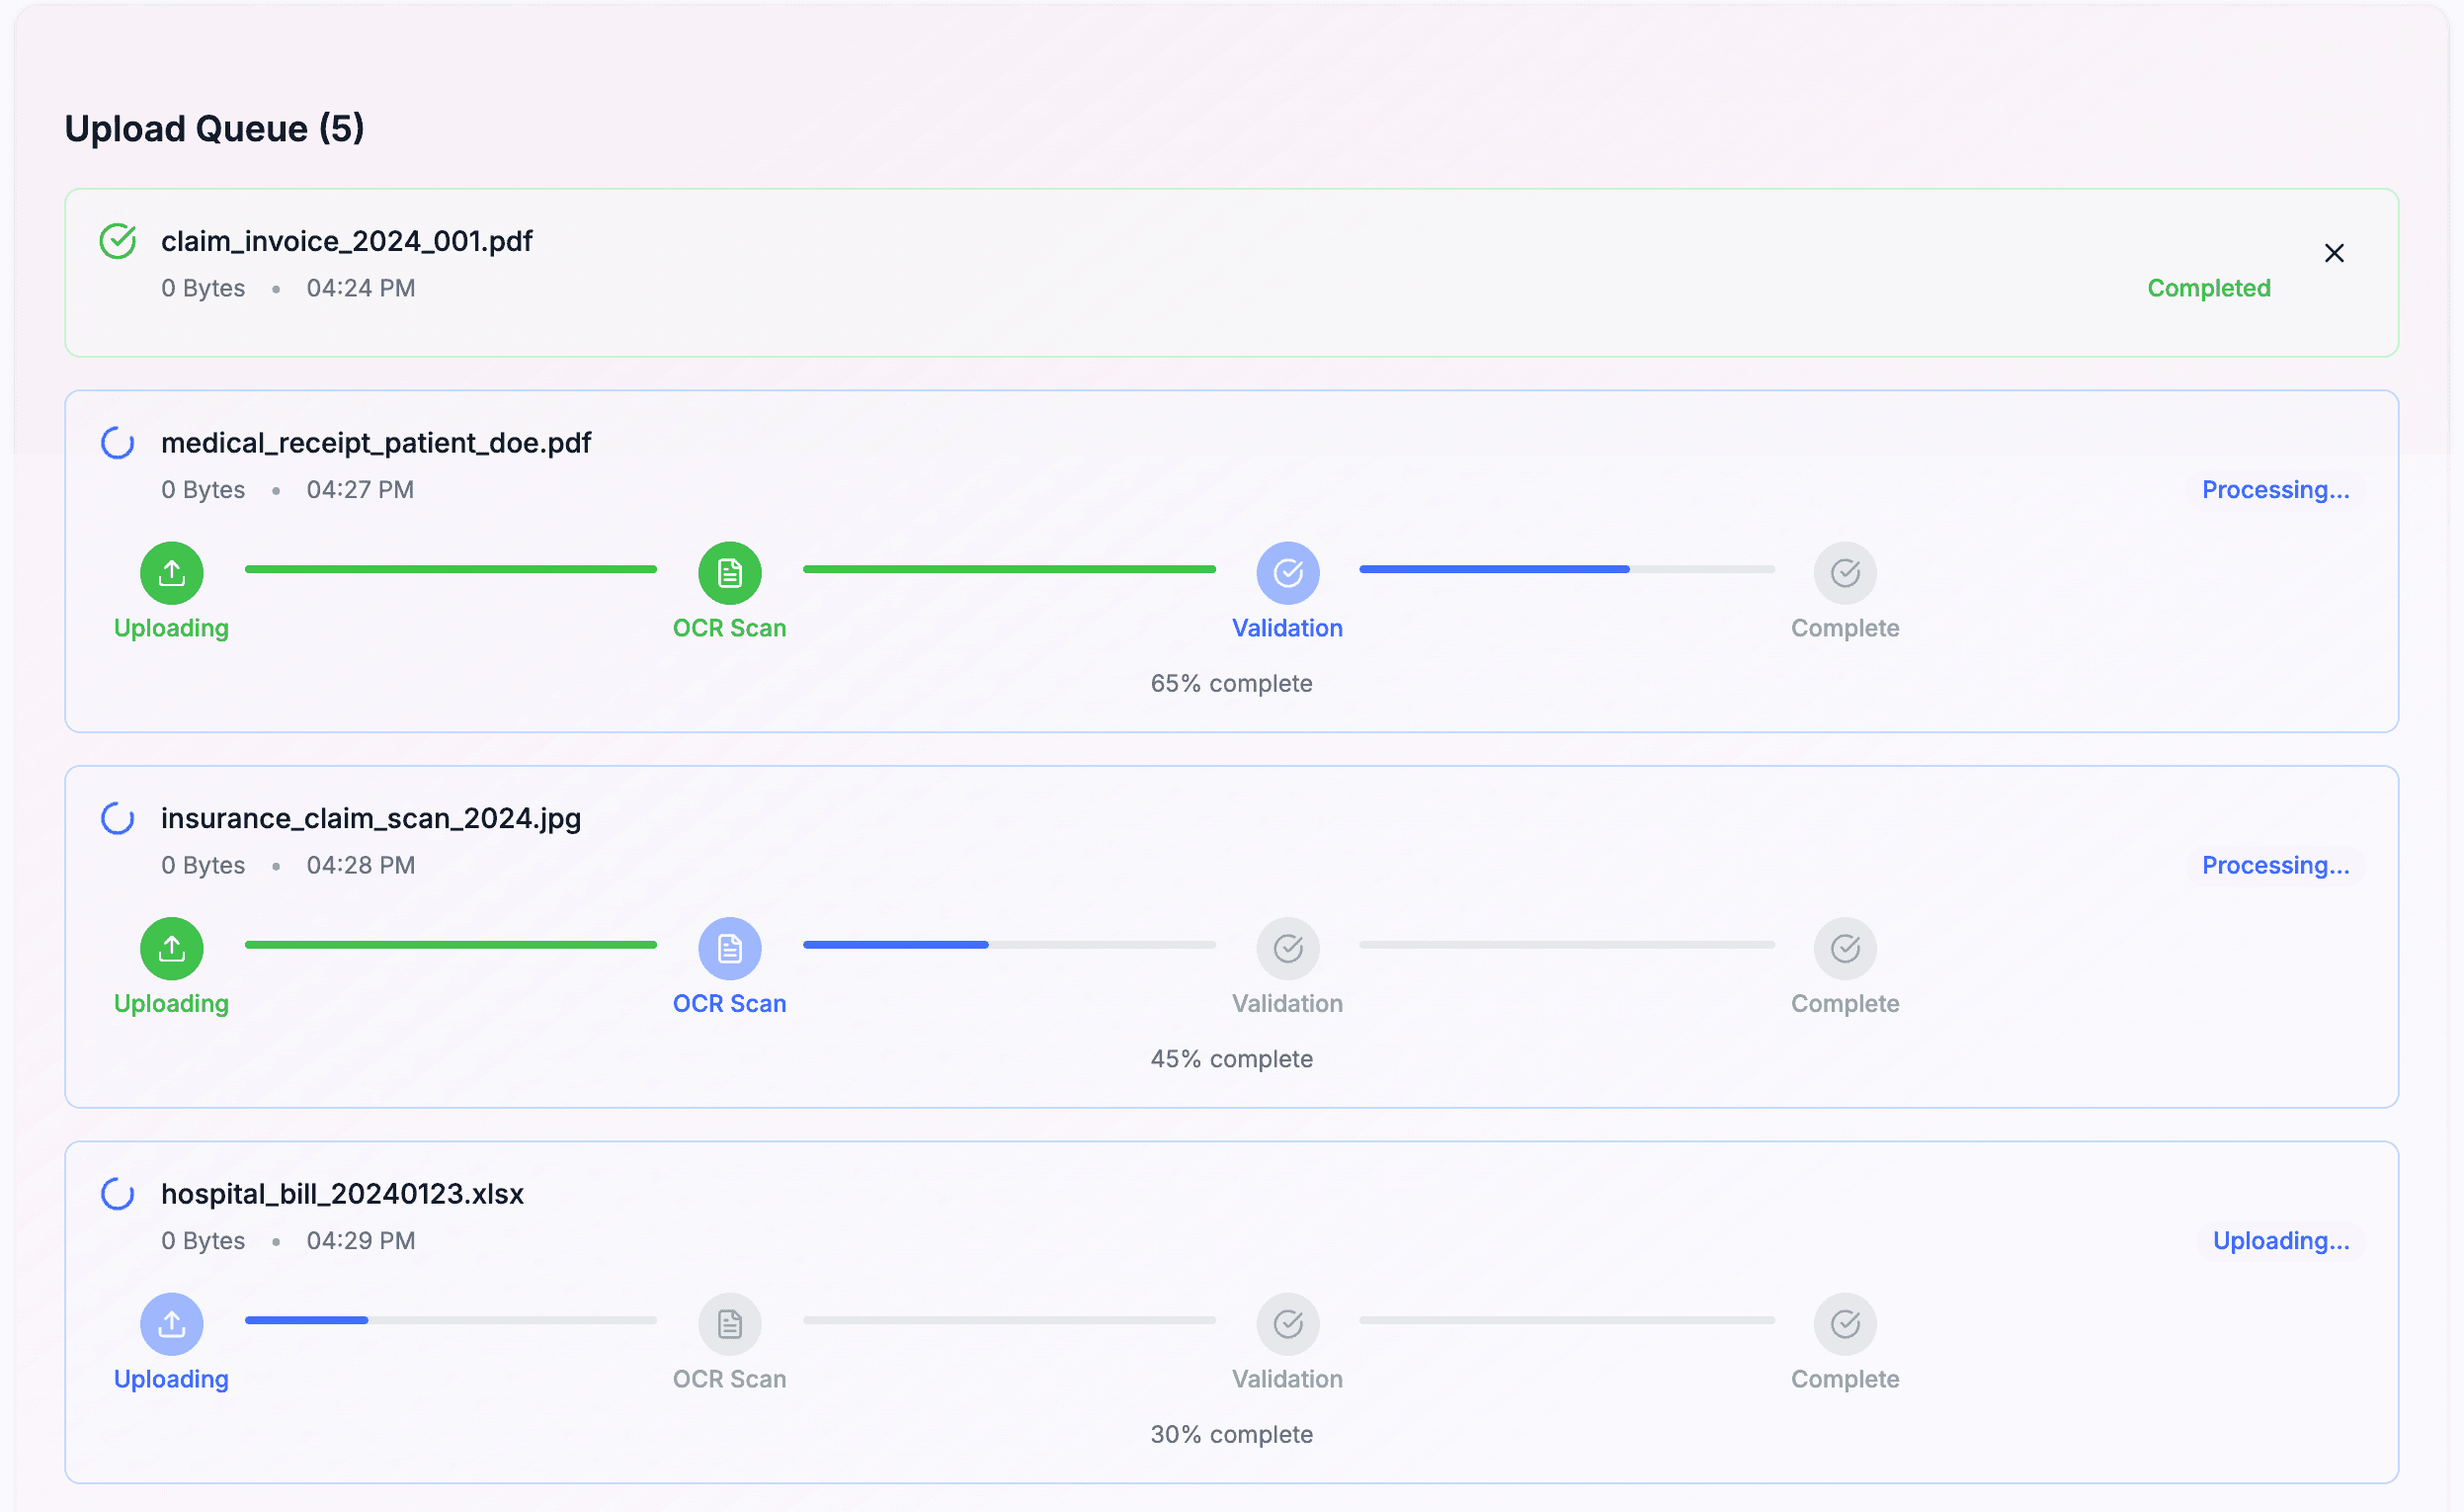
Task: Click the Uploading... badge on hospital_bill_20240123.xlsx
Action: [2280, 1241]
